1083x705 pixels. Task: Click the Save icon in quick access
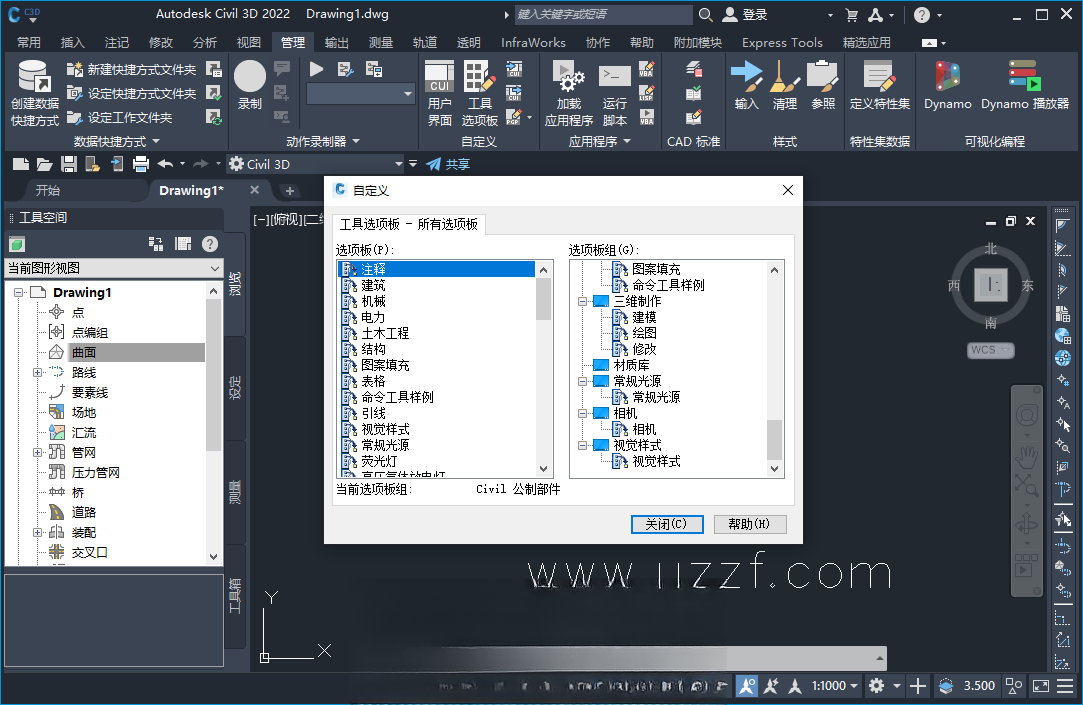click(68, 164)
